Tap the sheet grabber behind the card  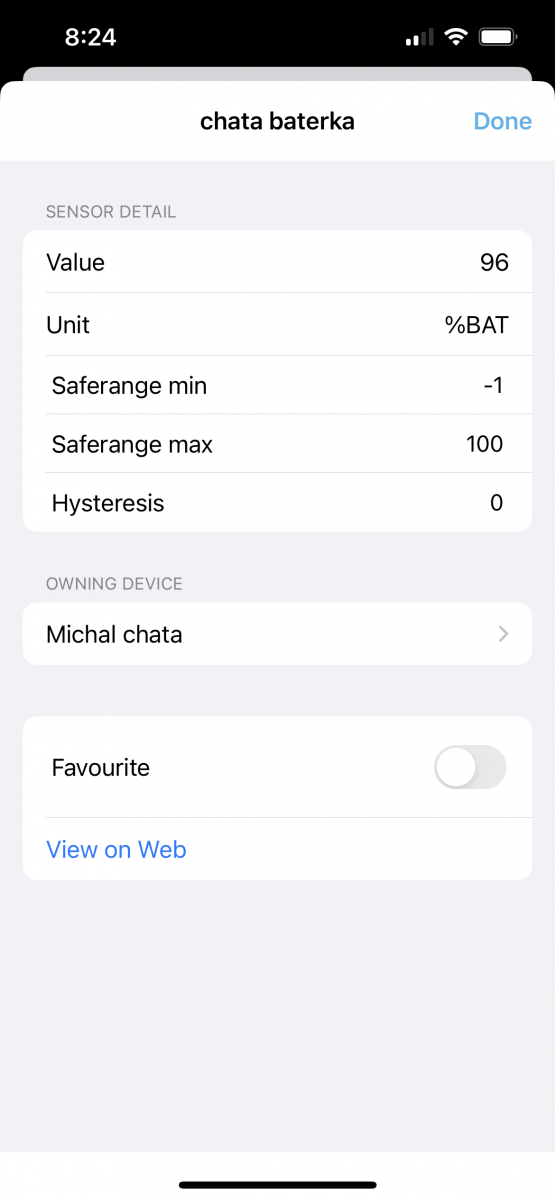tap(277, 74)
